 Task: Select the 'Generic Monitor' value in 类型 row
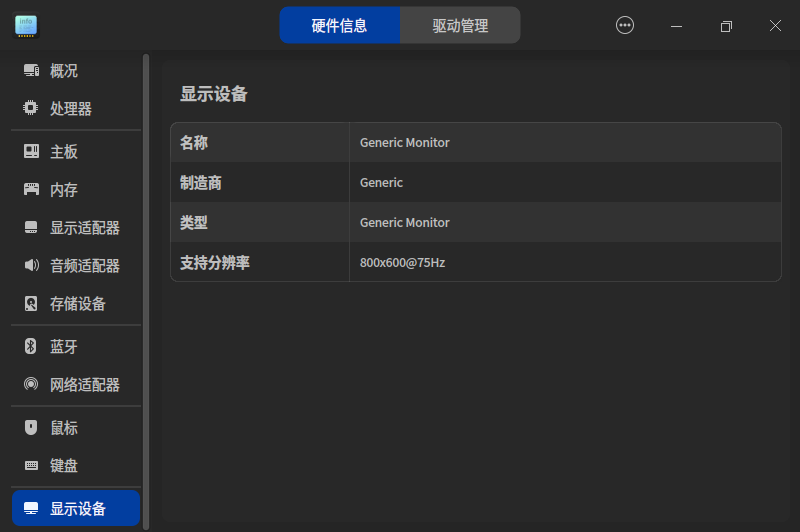tap(405, 222)
